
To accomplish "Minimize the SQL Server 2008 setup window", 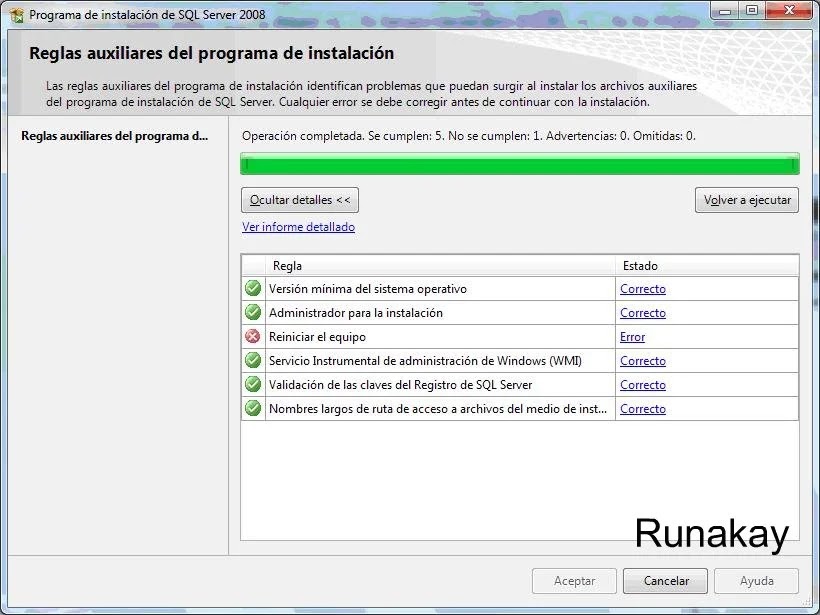I will coord(724,10).
